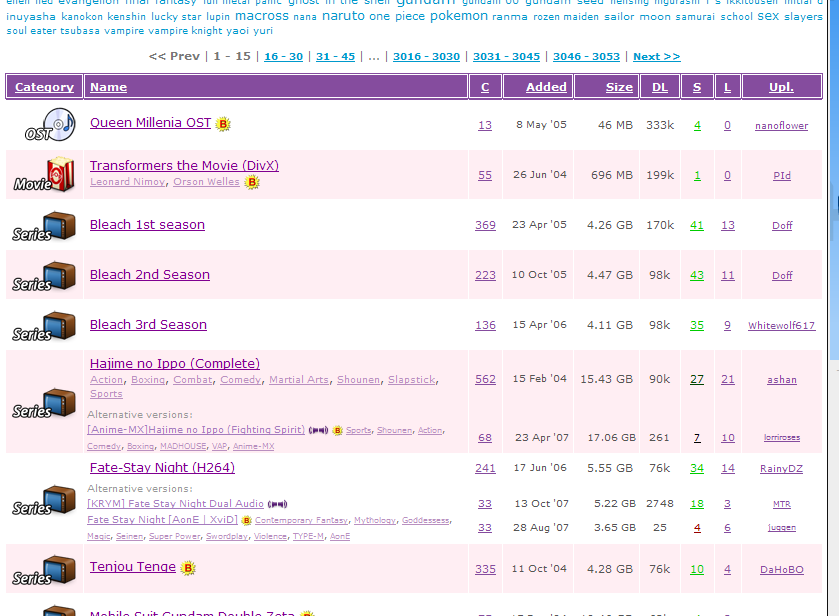Viewport: 839px width, 616px height.
Task: Open uploader Whitewolf617 profile
Action: point(781,325)
